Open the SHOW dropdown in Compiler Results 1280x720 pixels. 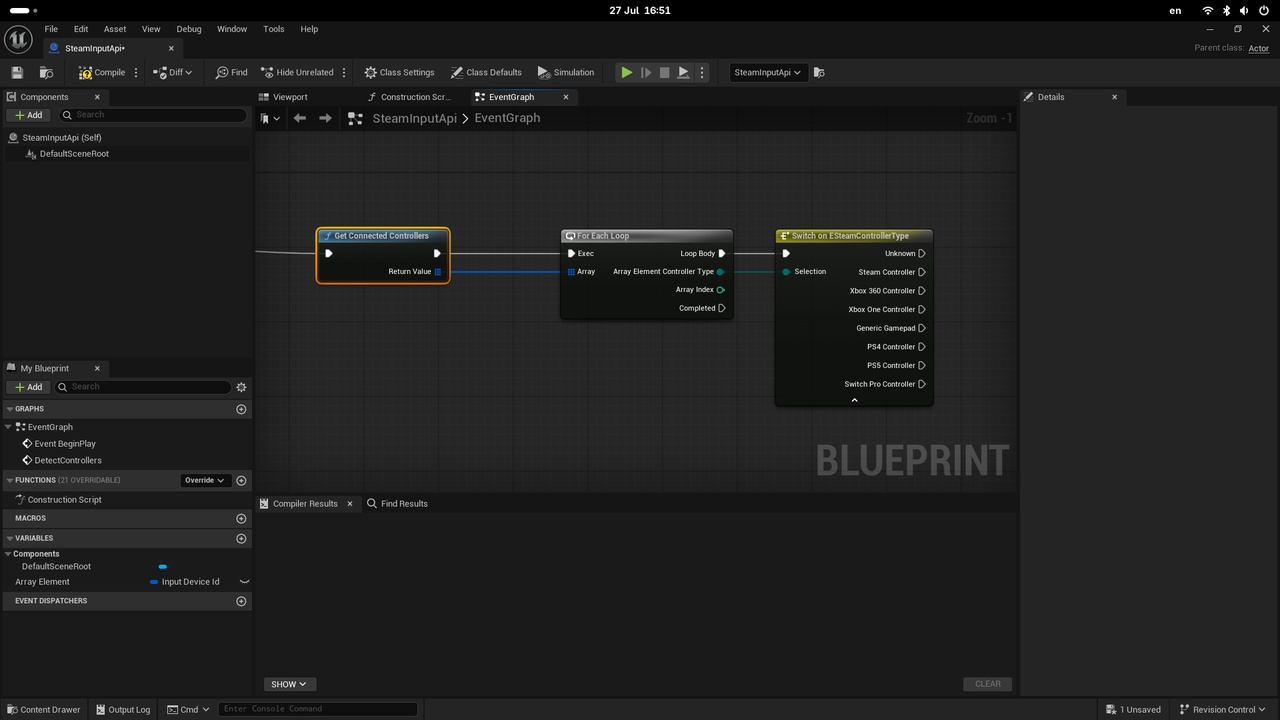point(290,684)
